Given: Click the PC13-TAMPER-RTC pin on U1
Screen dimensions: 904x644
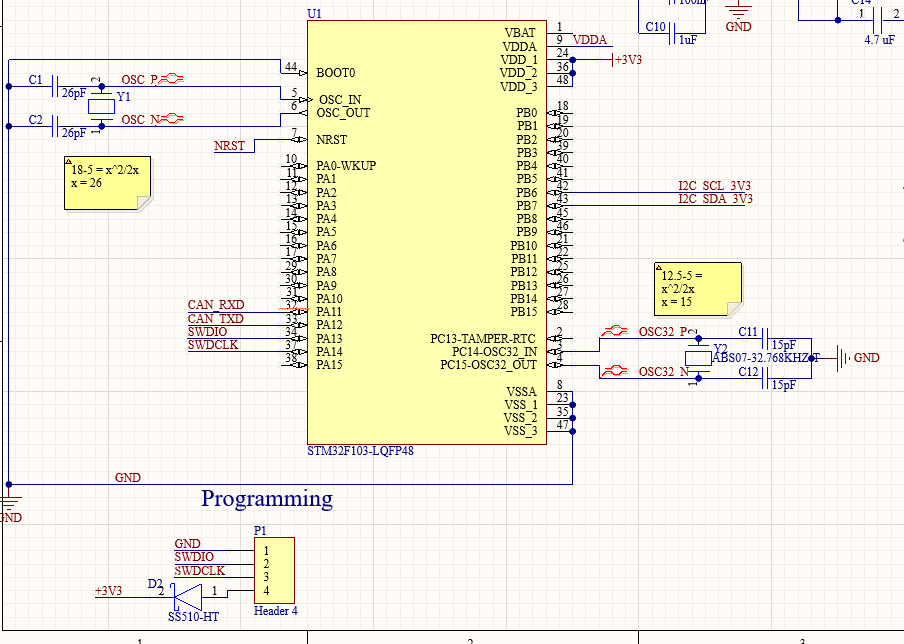Looking at the screenshot, I should pos(559,338).
